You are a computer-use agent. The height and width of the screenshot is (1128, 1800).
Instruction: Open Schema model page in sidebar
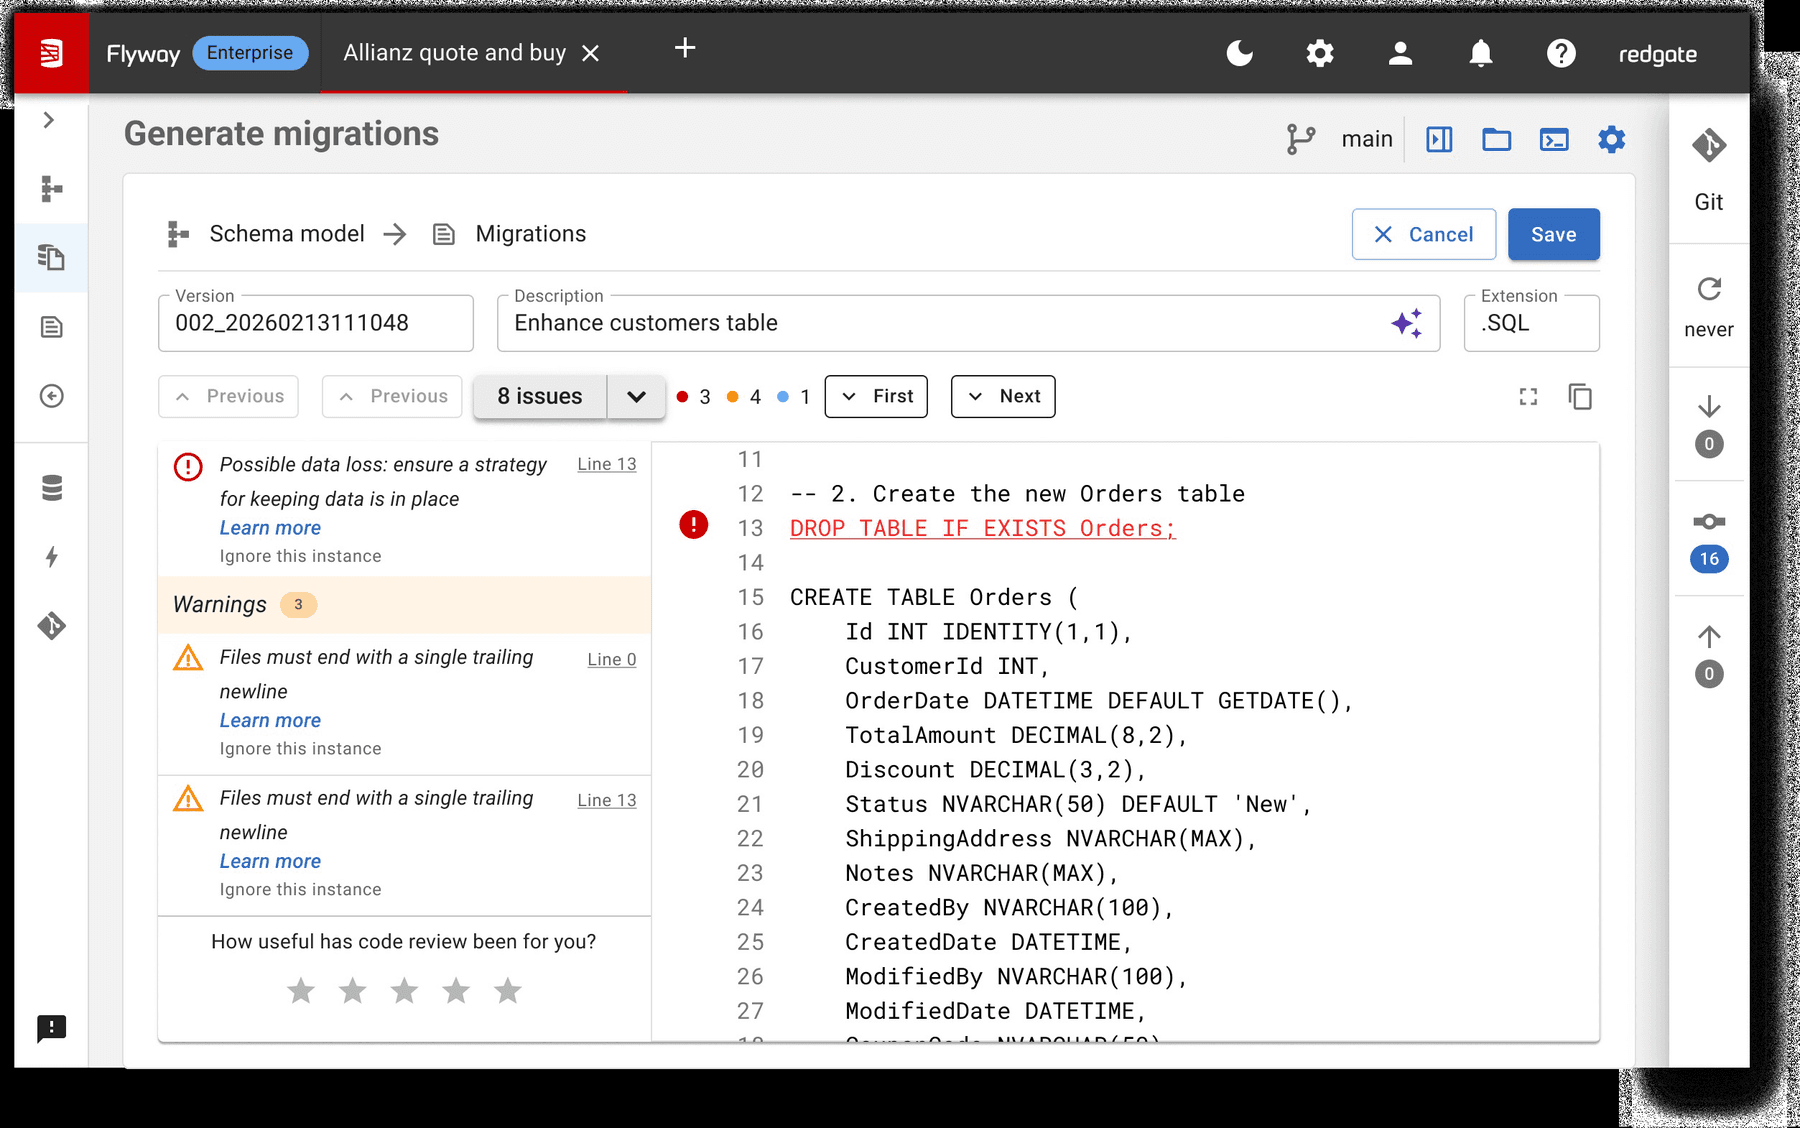51,189
